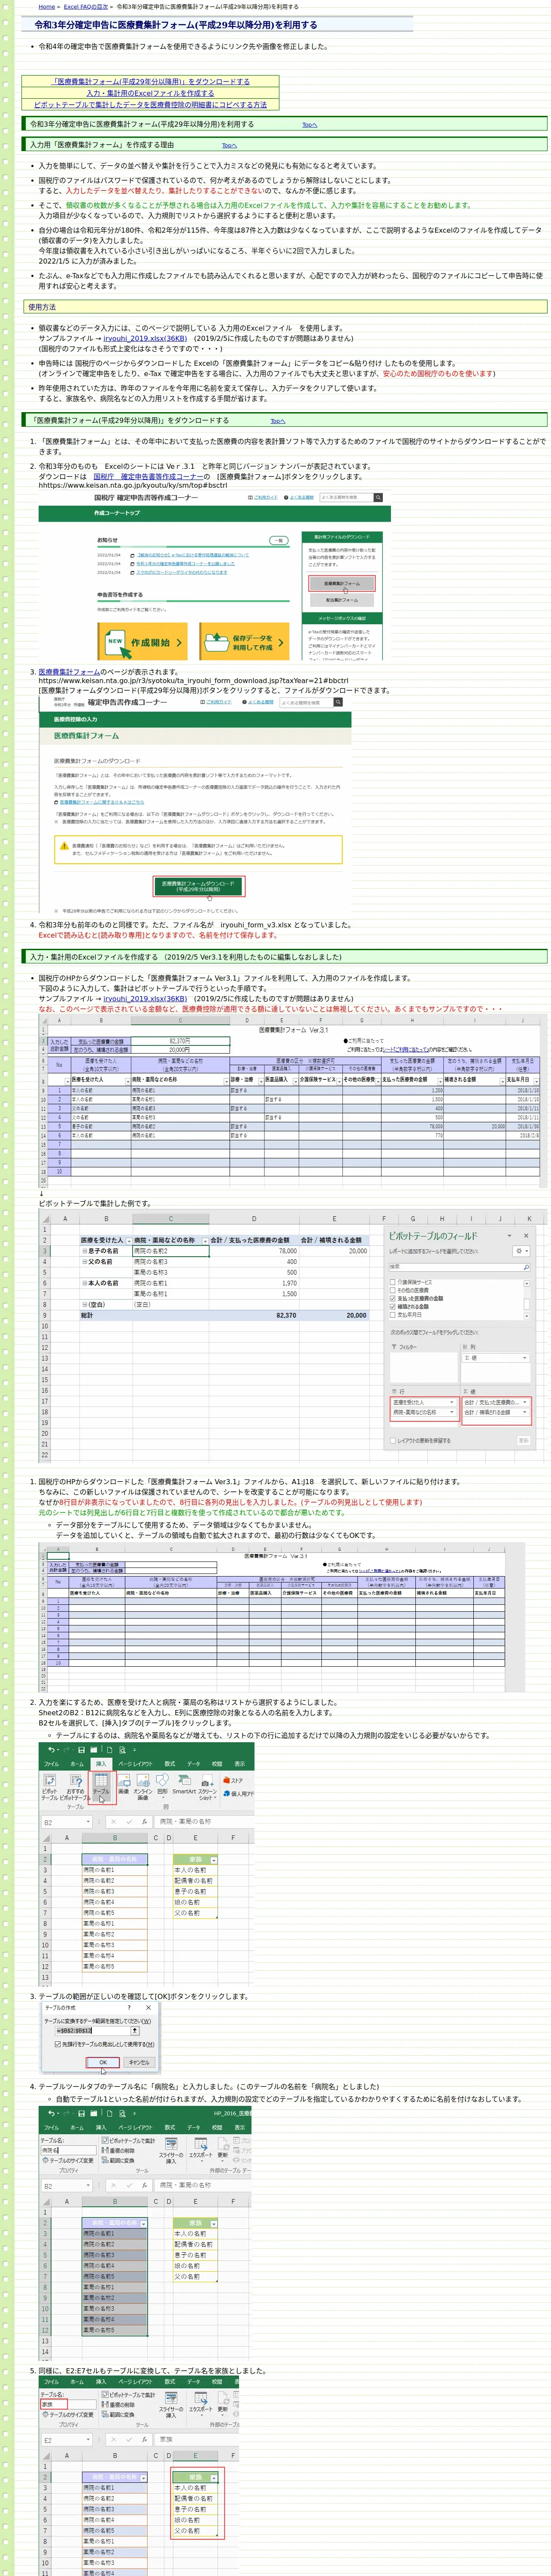The height and width of the screenshot is (2576, 551).
Task: Select 校閲 tab in the テーブル-icon Excel screenshot
Action: [217, 1764]
